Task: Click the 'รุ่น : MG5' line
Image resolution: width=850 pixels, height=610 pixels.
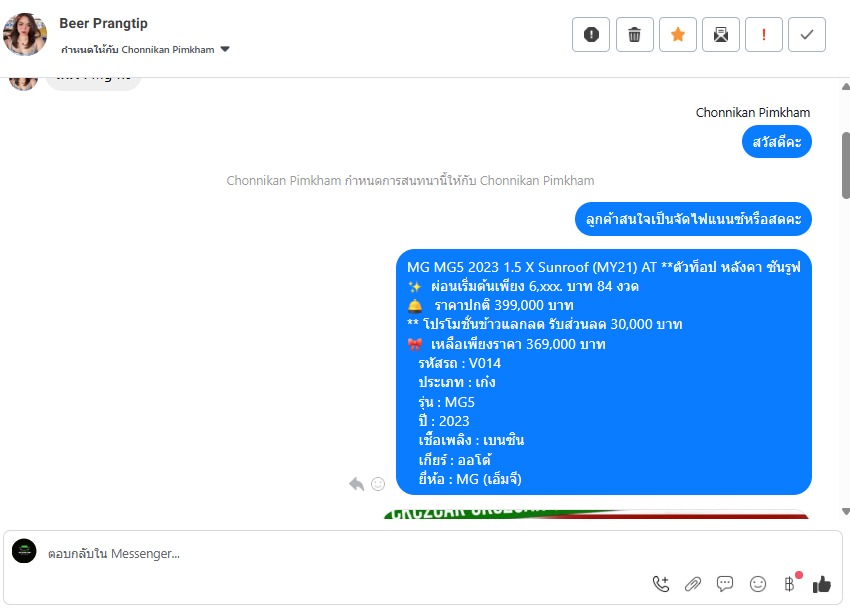Action: (x=446, y=402)
